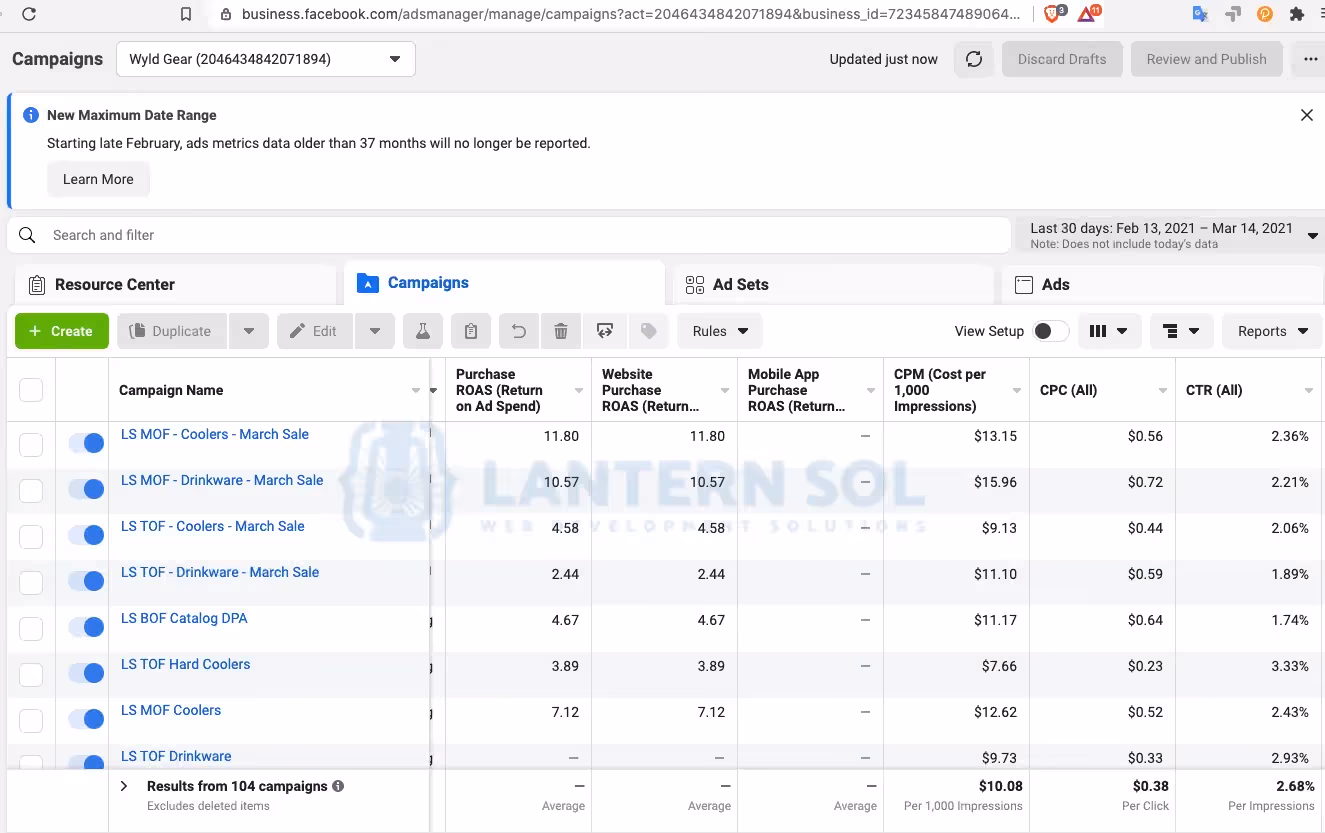
Task: Open the Reports dropdown
Action: (1272, 331)
